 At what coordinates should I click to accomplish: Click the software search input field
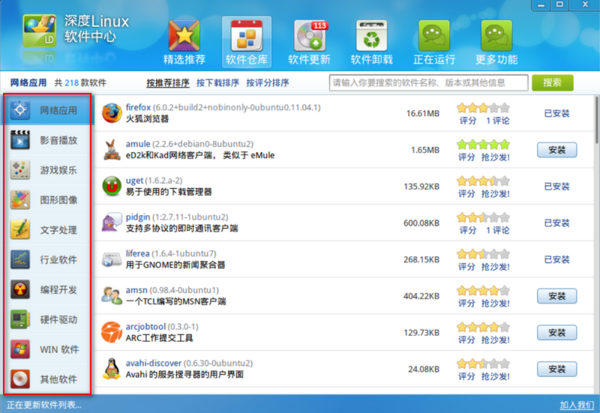429,83
